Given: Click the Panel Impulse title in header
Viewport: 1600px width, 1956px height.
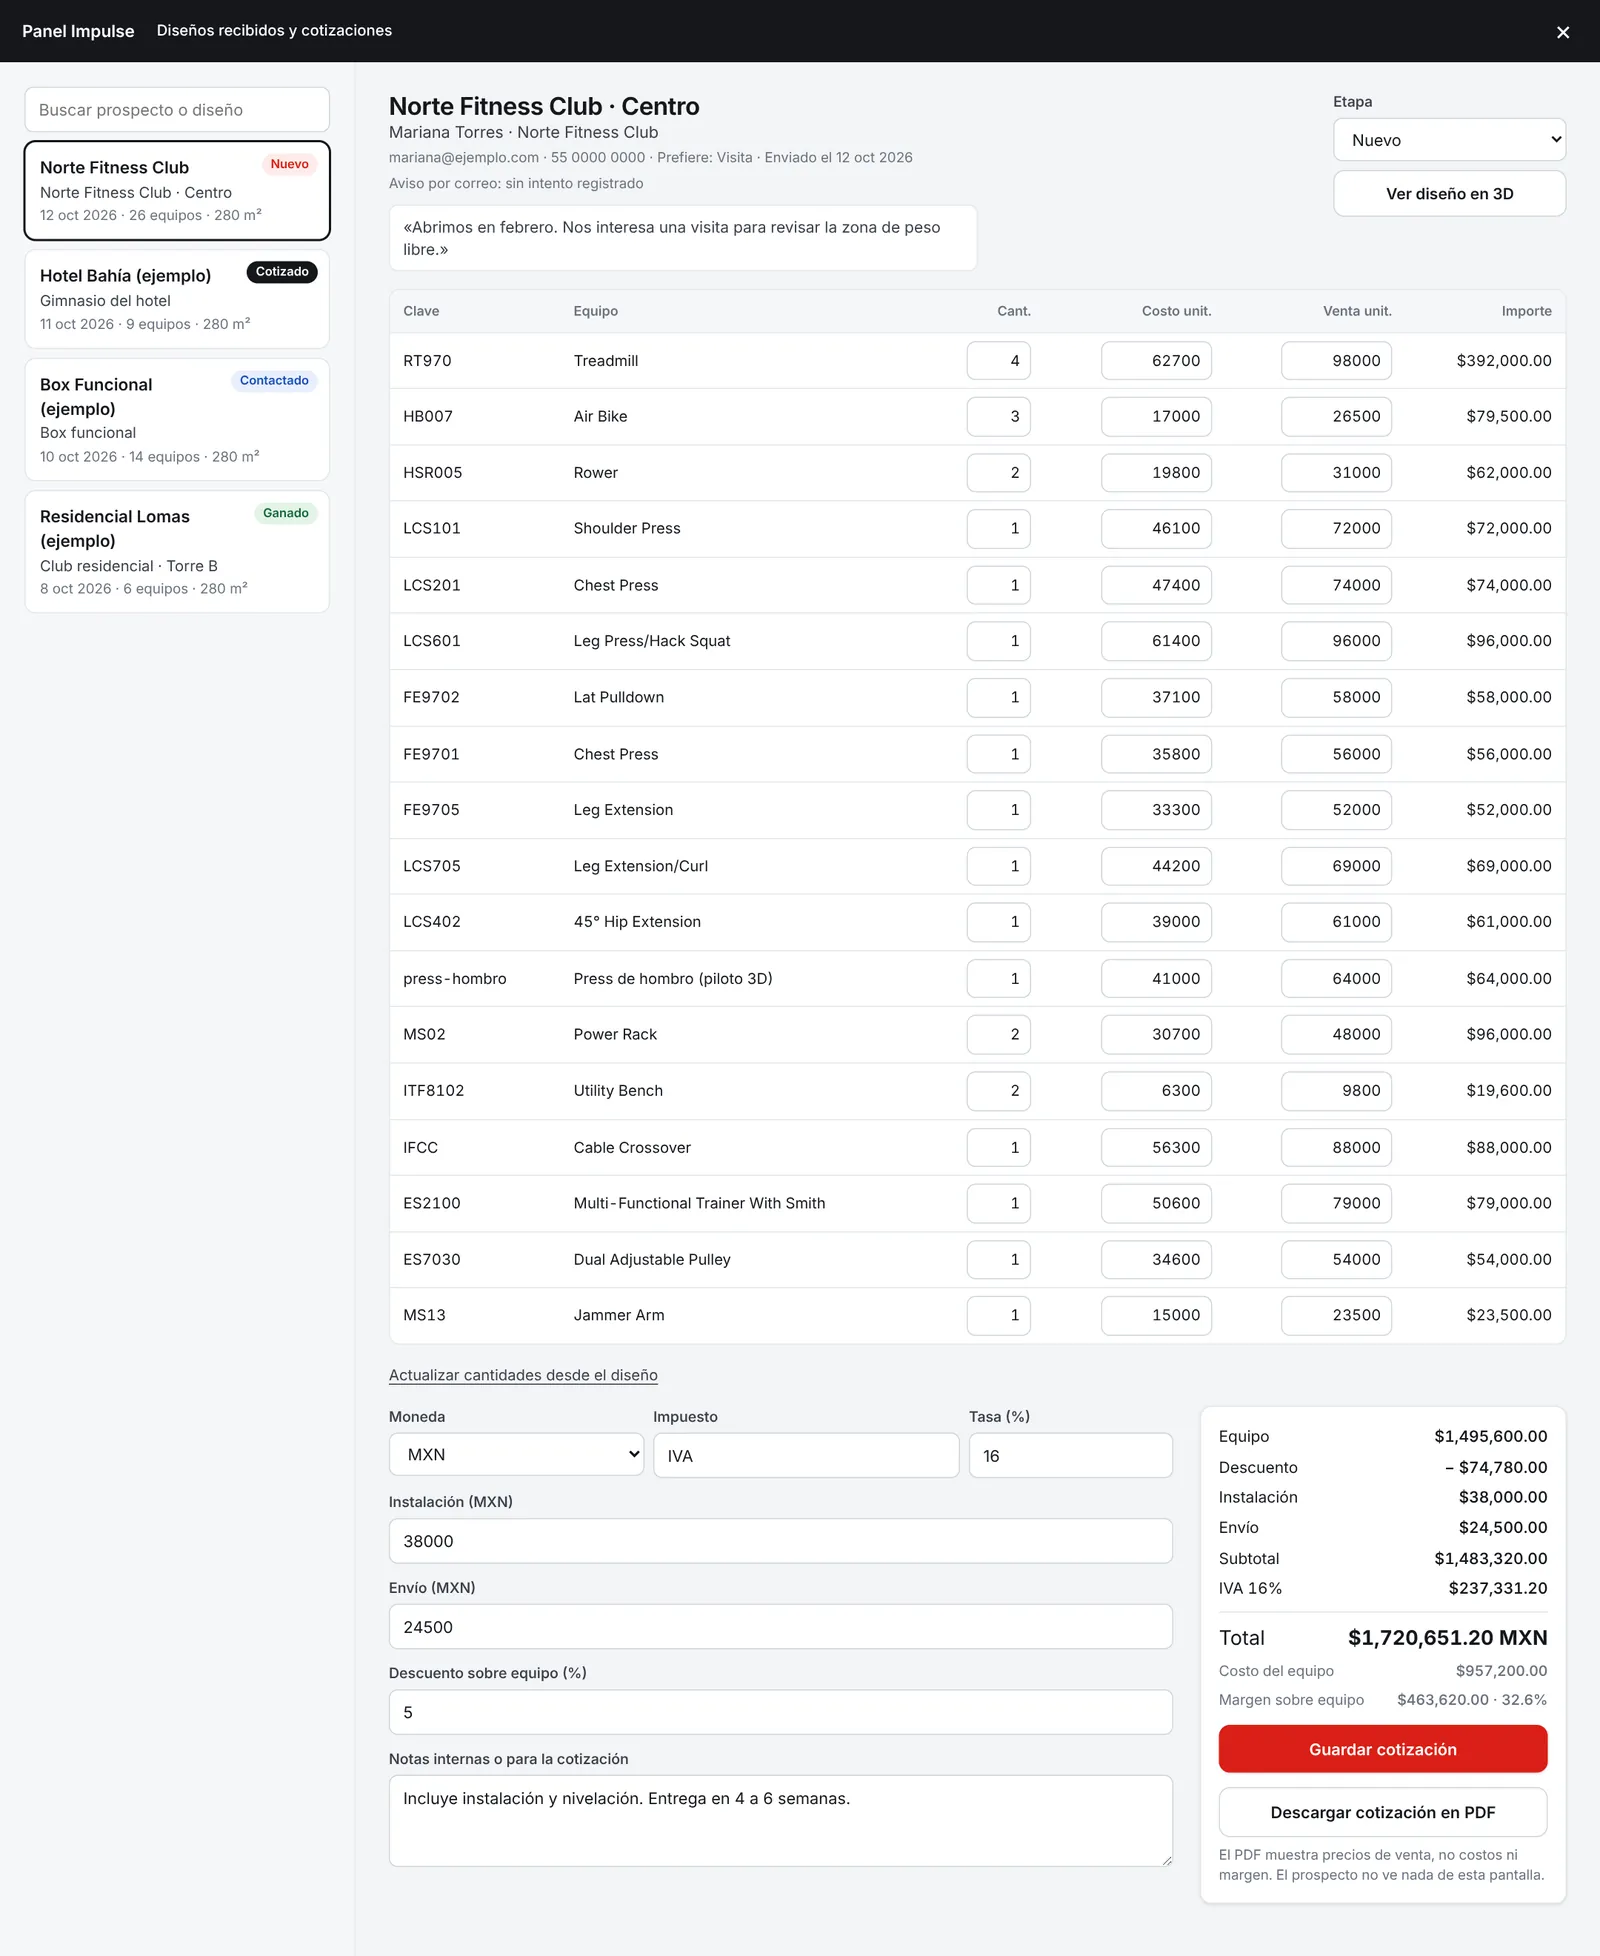Looking at the screenshot, I should pos(78,31).
